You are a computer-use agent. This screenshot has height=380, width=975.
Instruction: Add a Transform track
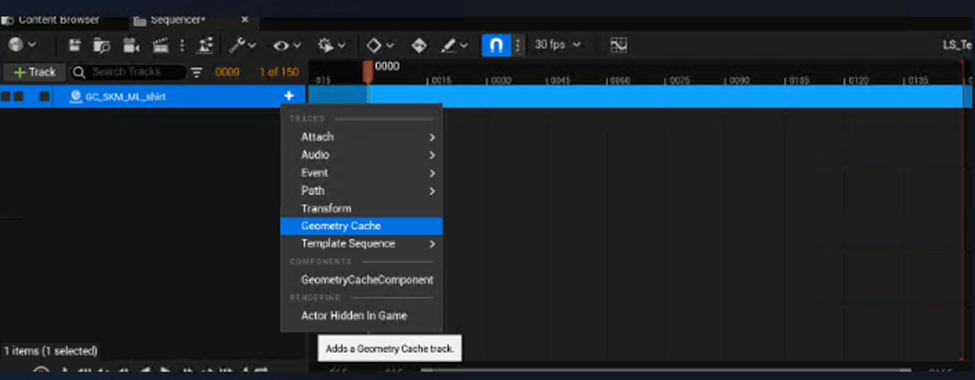pos(361,208)
